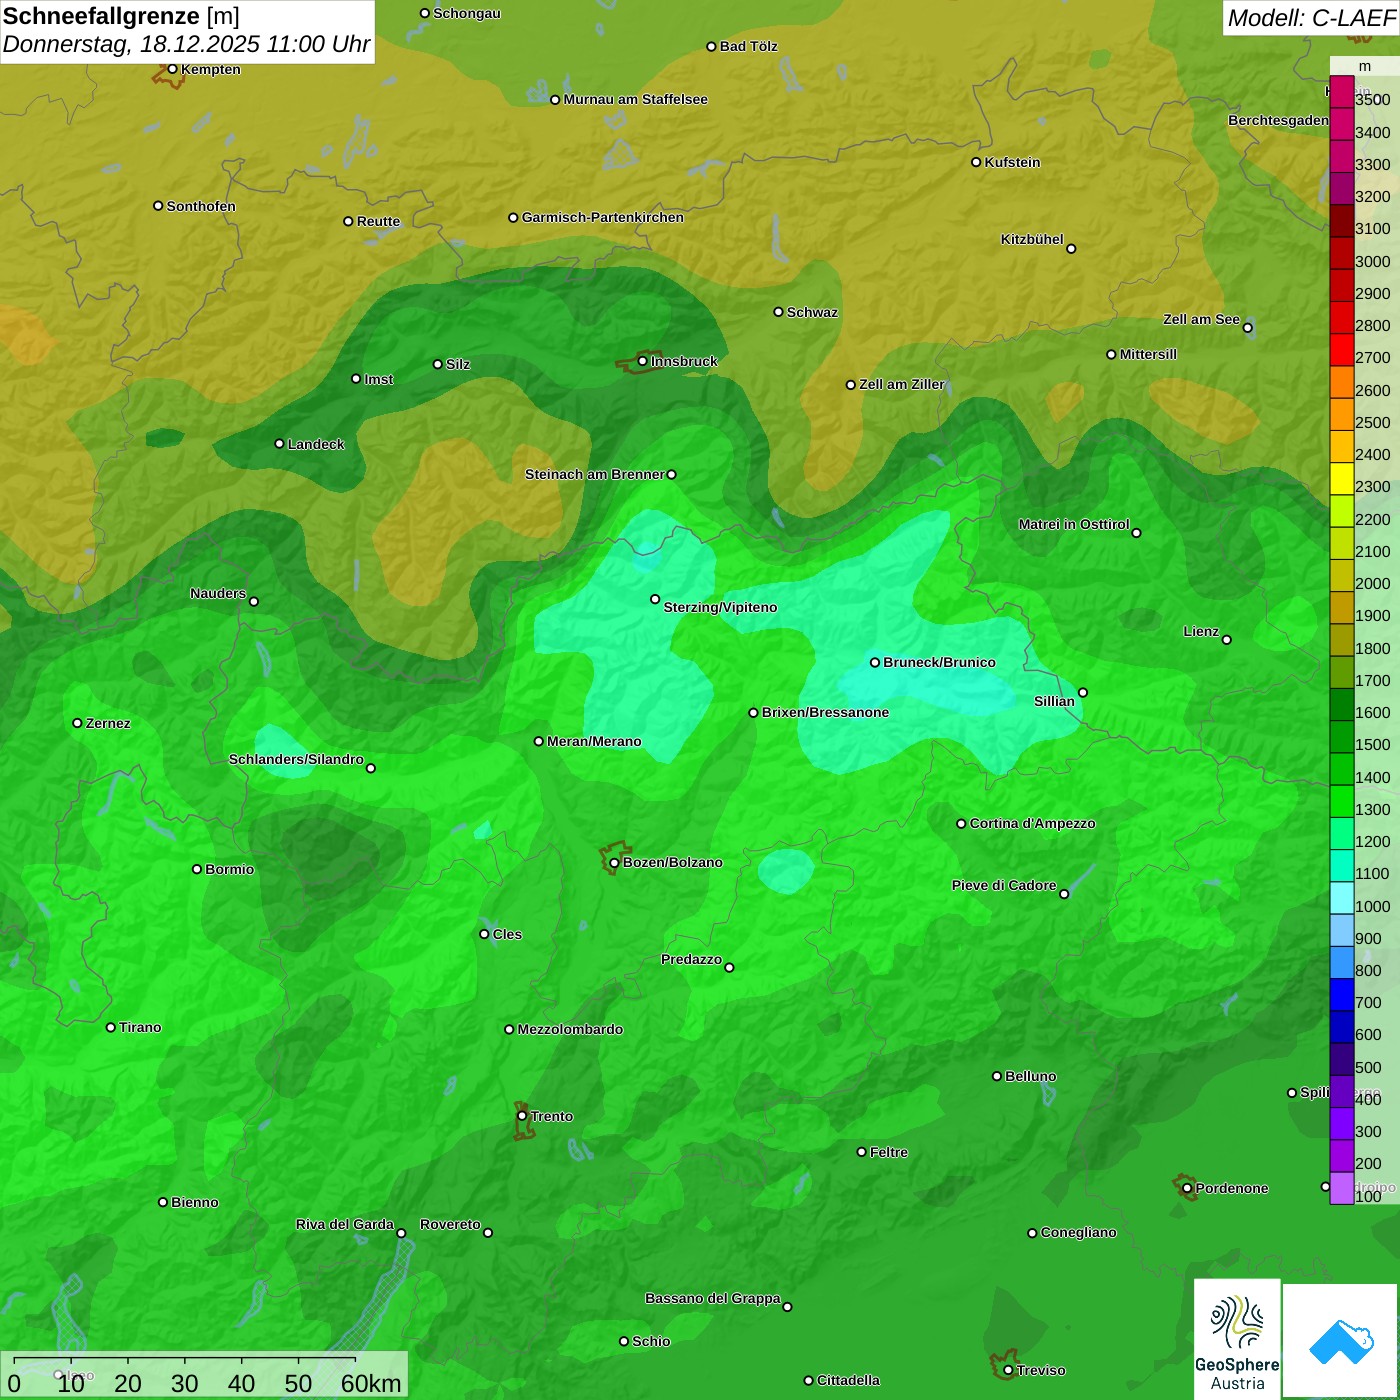
Task: Select the Bruneck/Brunico marker dot
Action: coord(875,662)
